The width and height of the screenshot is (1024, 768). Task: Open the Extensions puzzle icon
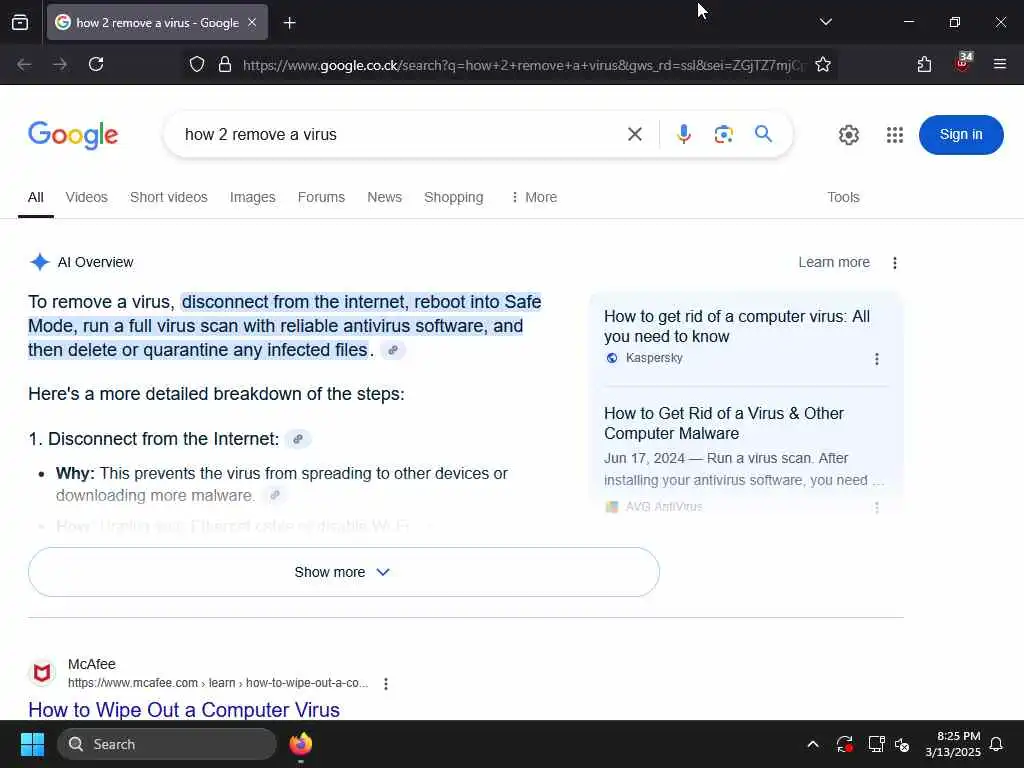pyautogui.click(x=924, y=64)
